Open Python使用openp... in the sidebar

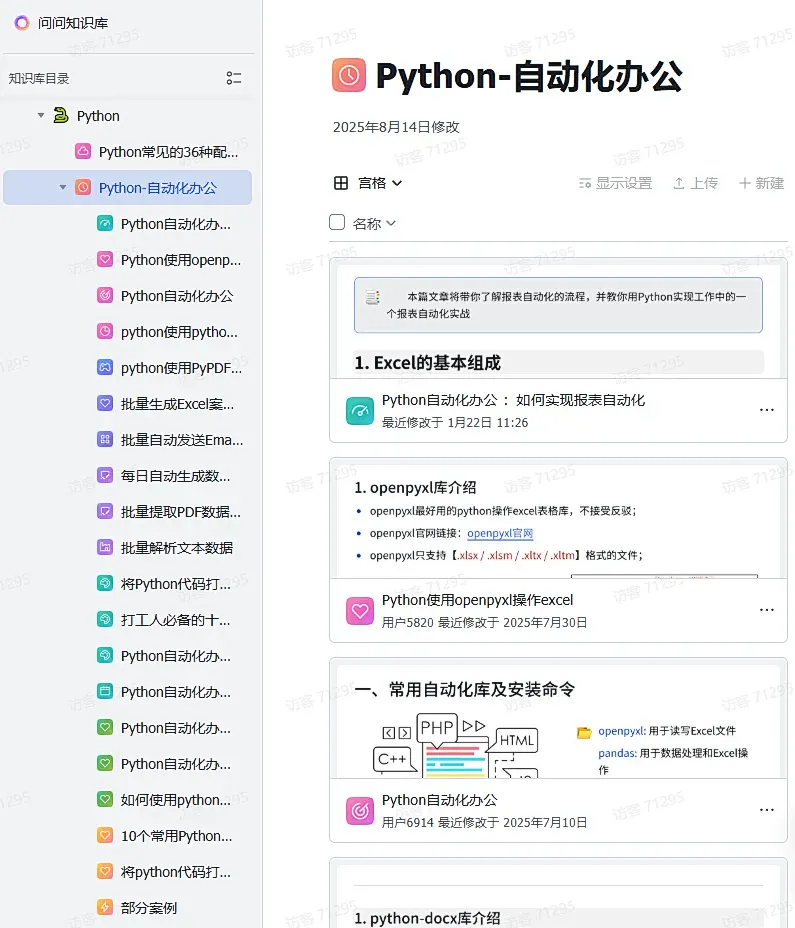(x=181, y=260)
